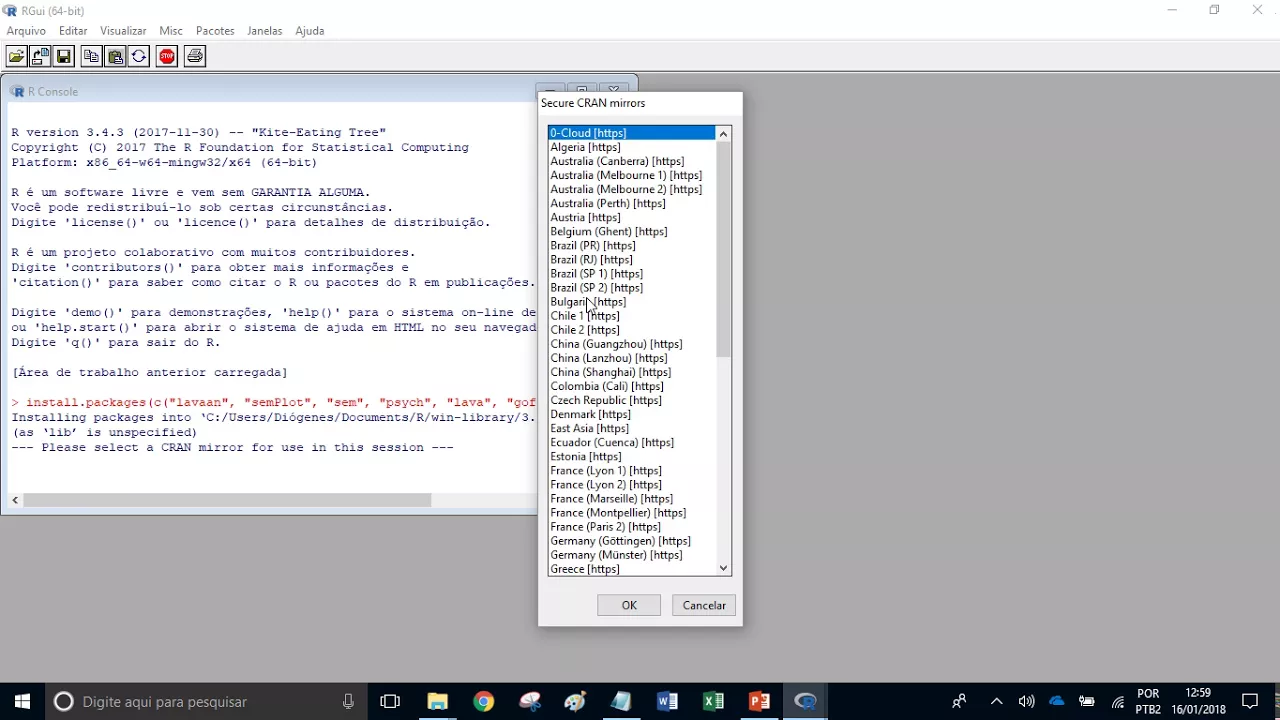Click the volume icon in system tray
Screen dimensions: 1280x720
tap(1026, 701)
